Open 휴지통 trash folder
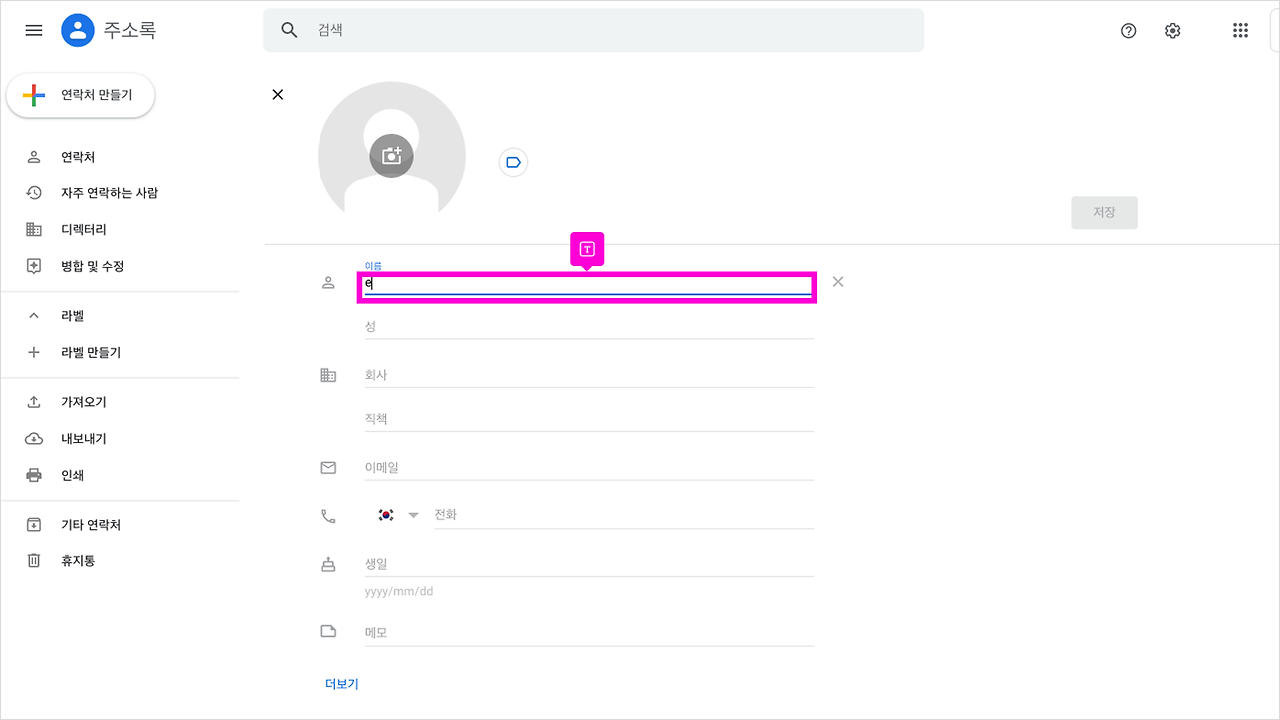 click(x=78, y=561)
